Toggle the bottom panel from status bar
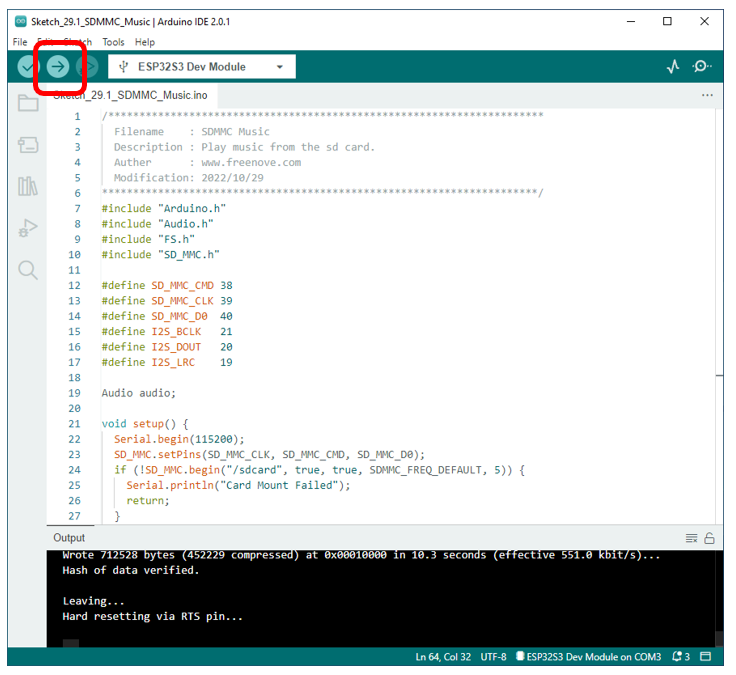The height and width of the screenshot is (675, 736). (x=705, y=656)
